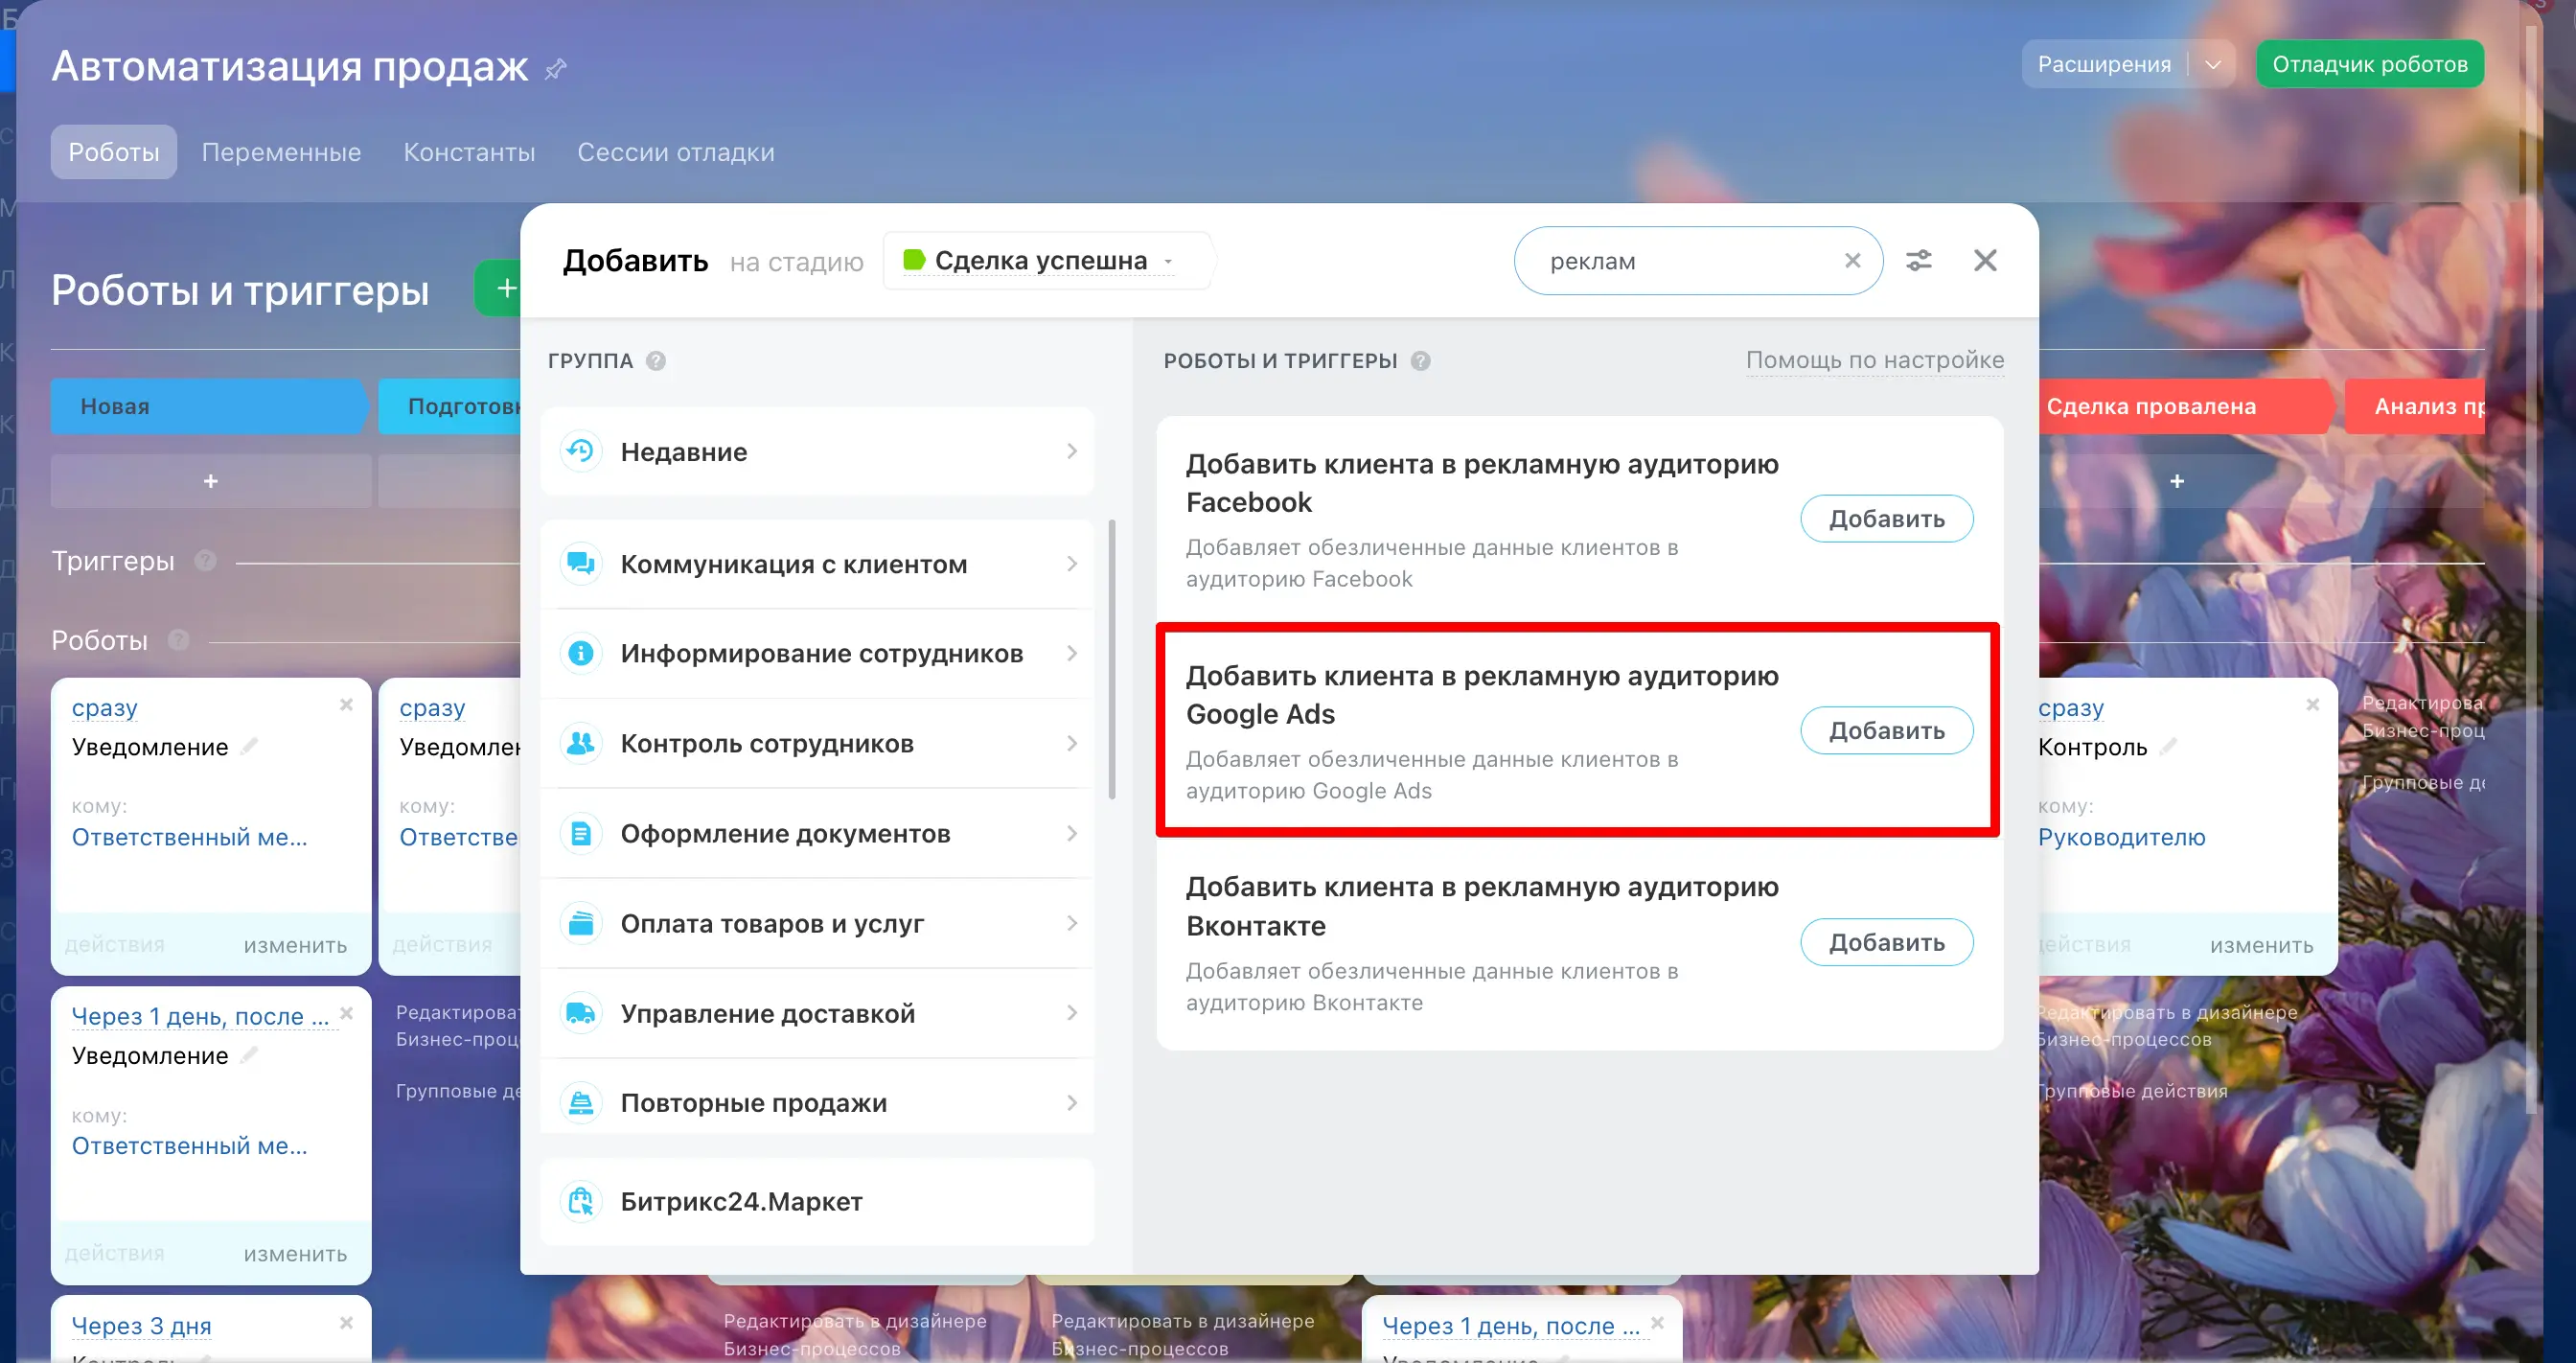
Task: Open the Сделка успешна stage dropdown
Action: click(1040, 261)
